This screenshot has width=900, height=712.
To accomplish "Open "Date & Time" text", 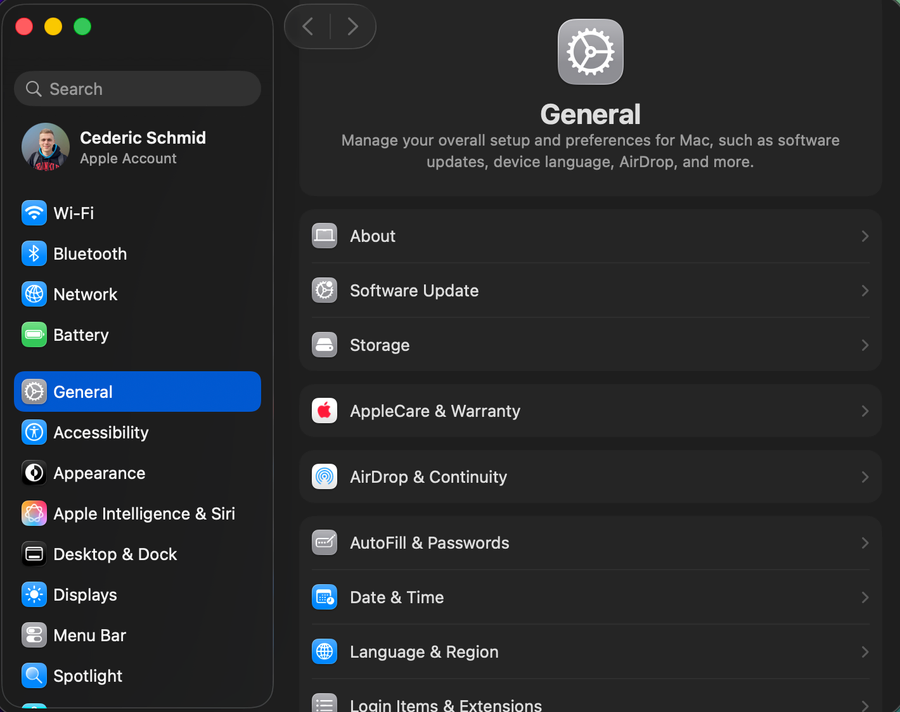I will click(x=397, y=597).
